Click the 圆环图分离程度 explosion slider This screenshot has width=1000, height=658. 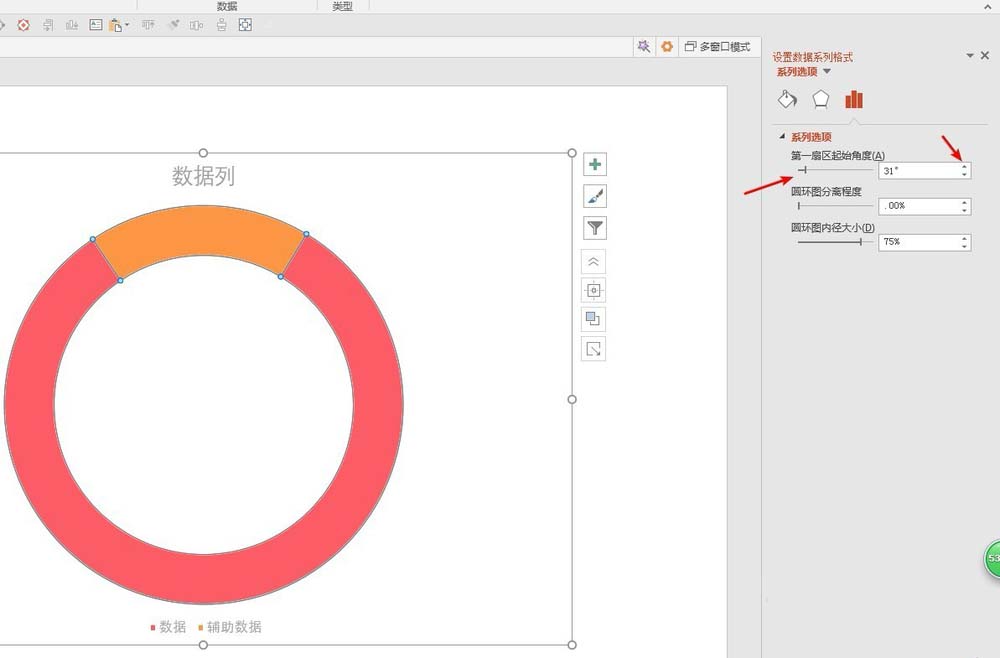pyautogui.click(x=835, y=205)
